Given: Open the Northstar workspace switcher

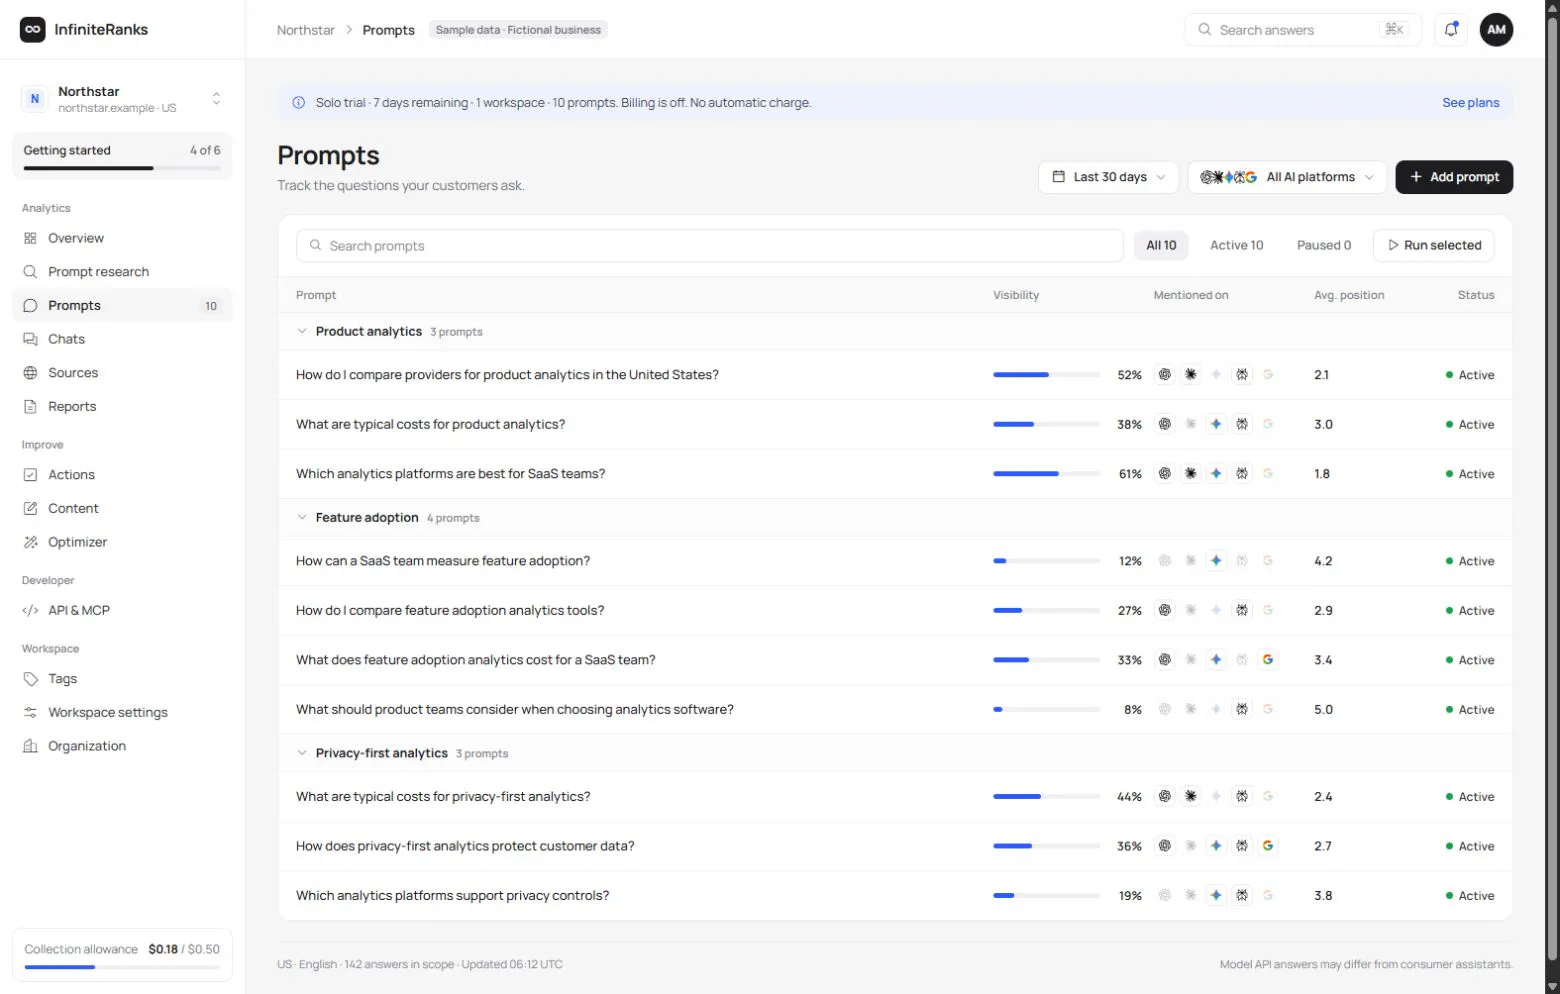Looking at the screenshot, I should (x=122, y=98).
